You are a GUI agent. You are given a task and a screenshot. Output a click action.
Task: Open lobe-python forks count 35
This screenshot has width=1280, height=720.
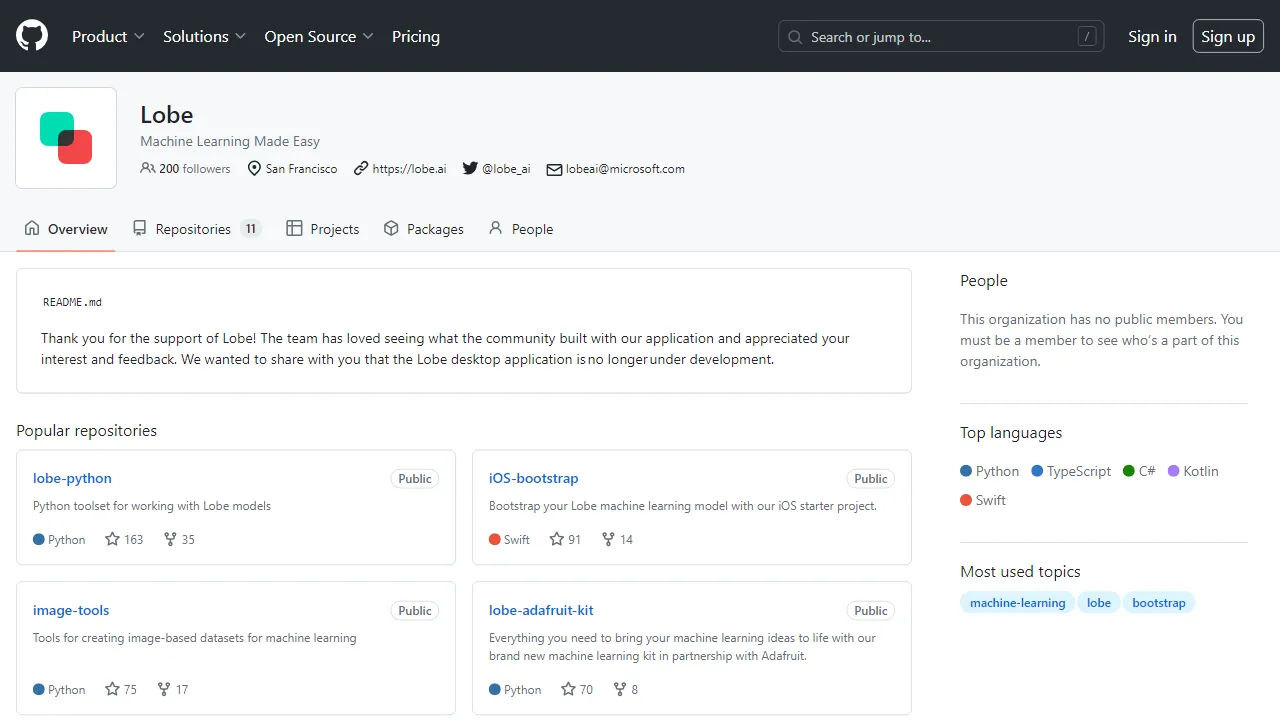click(x=179, y=539)
